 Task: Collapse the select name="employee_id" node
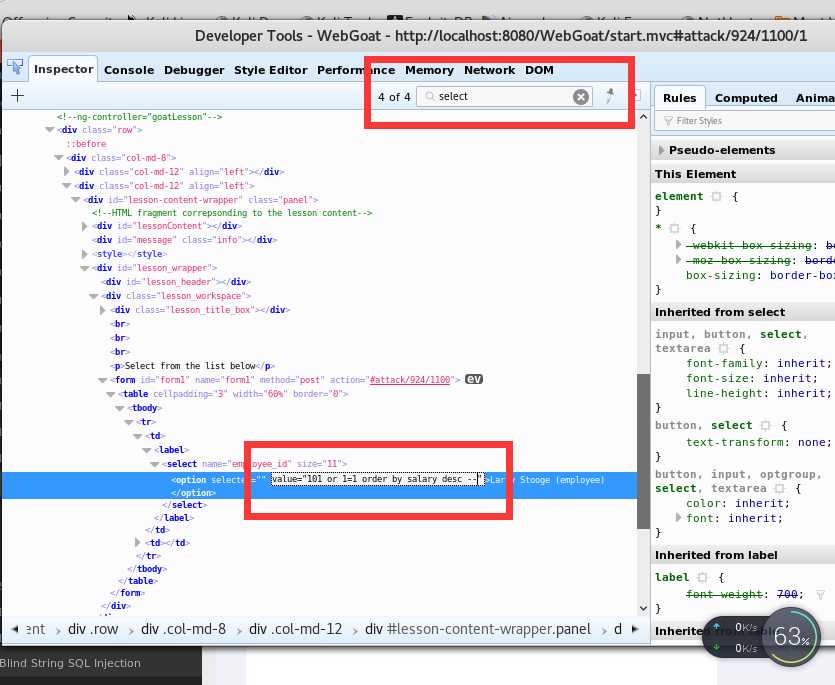pos(155,464)
